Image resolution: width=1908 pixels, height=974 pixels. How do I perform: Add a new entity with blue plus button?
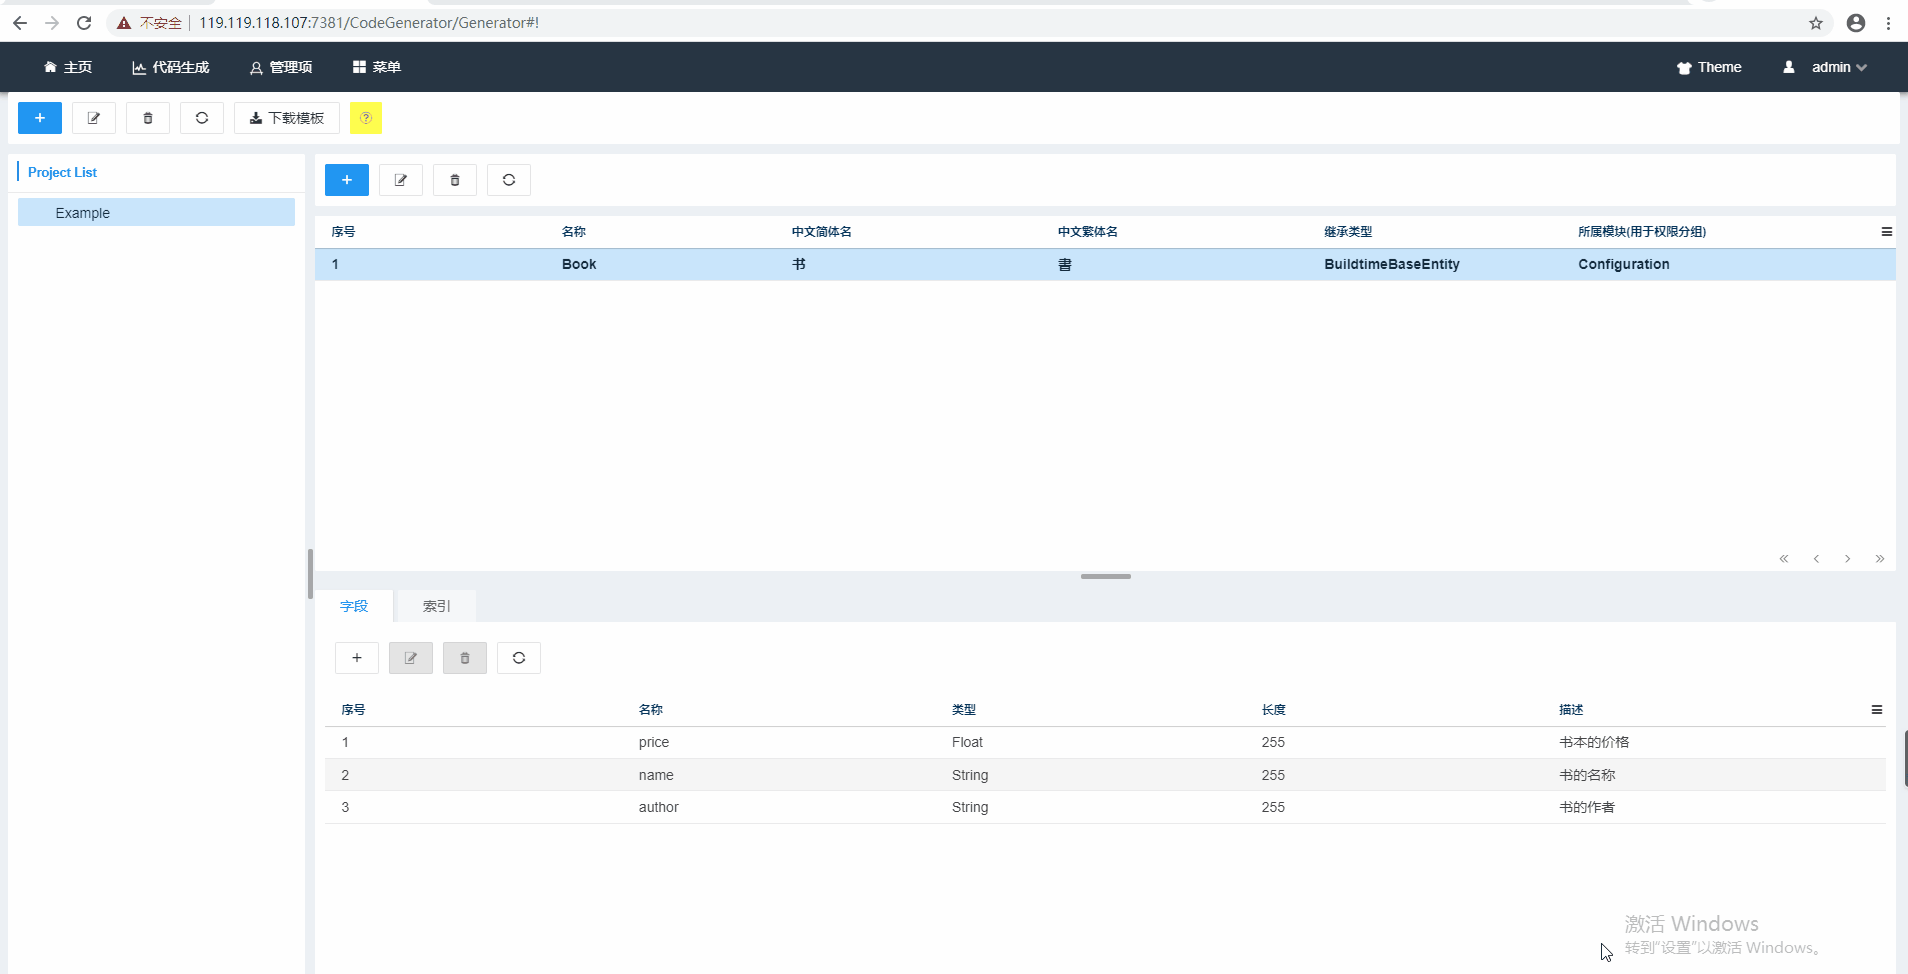347,180
